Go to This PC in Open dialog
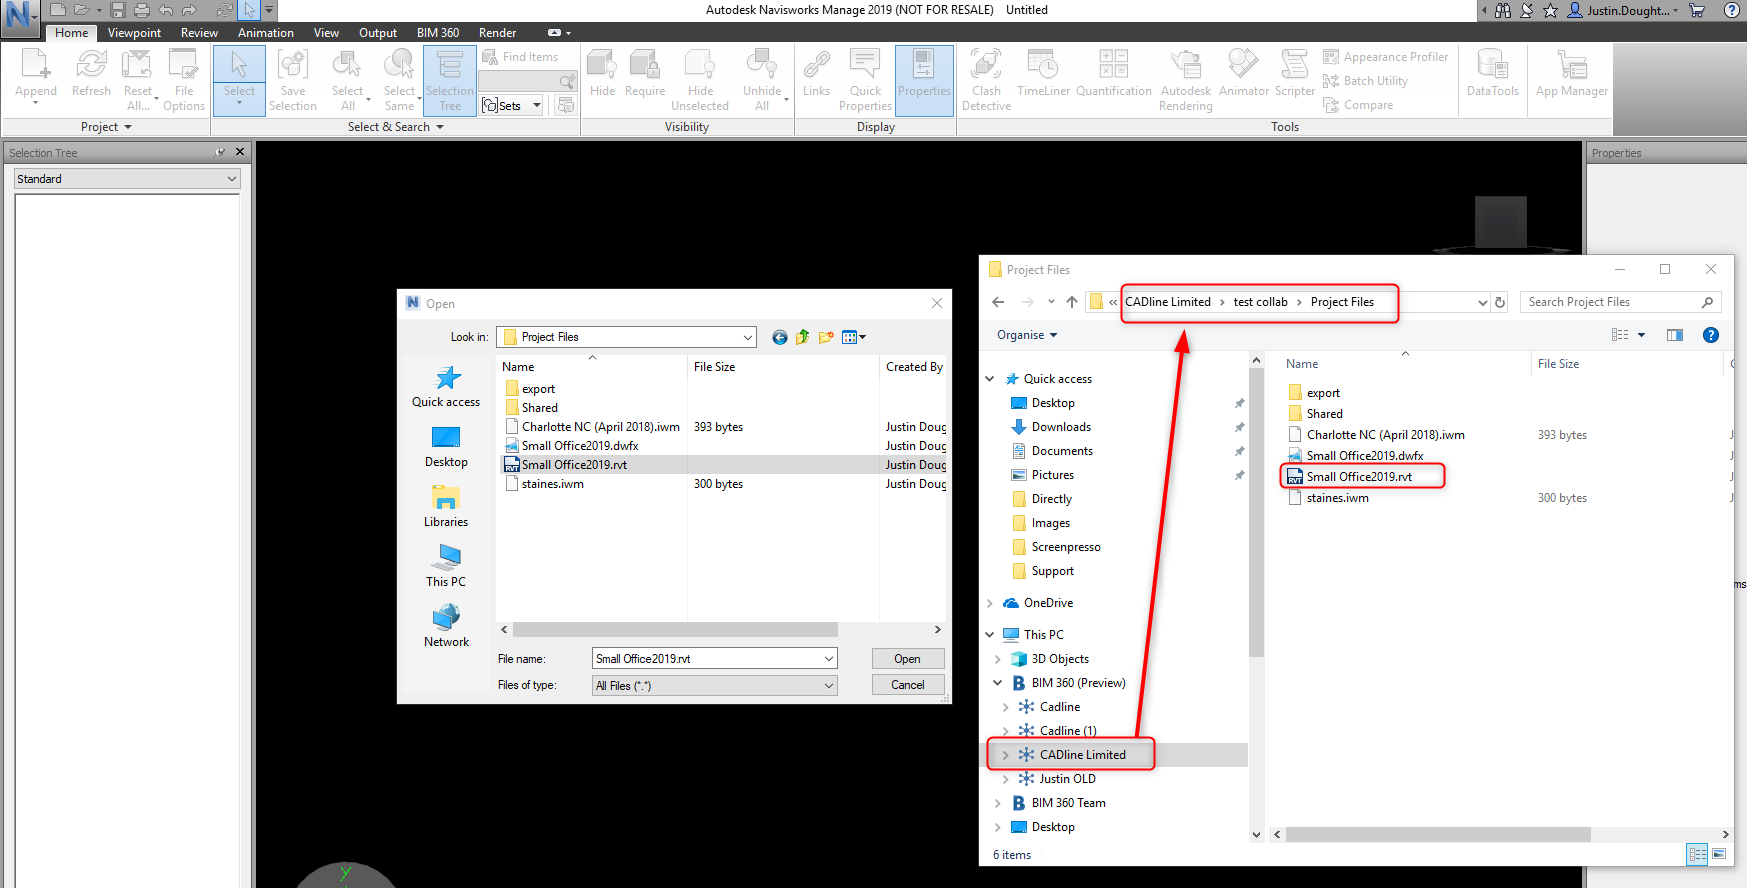This screenshot has width=1747, height=888. 446,565
